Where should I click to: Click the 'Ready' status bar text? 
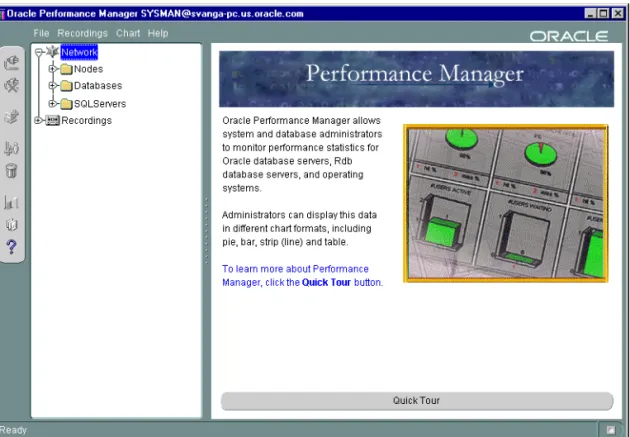click(13, 430)
